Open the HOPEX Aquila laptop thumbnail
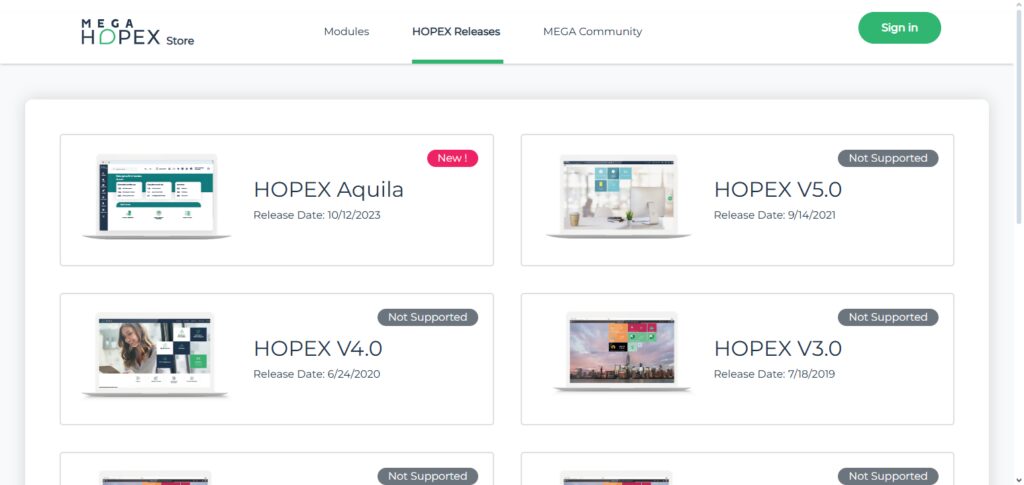Image resolution: width=1024 pixels, height=485 pixels. tap(157, 196)
